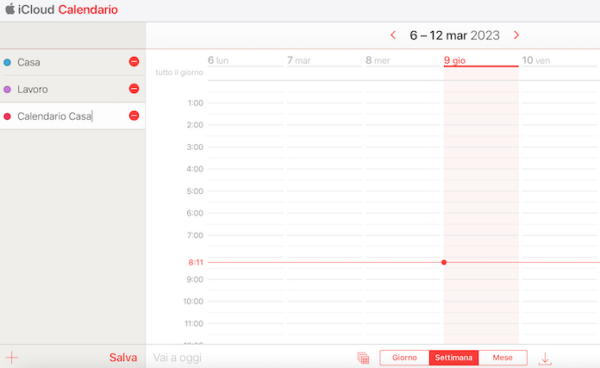
Task: Click the 11:00 hour label
Action: (x=194, y=324)
